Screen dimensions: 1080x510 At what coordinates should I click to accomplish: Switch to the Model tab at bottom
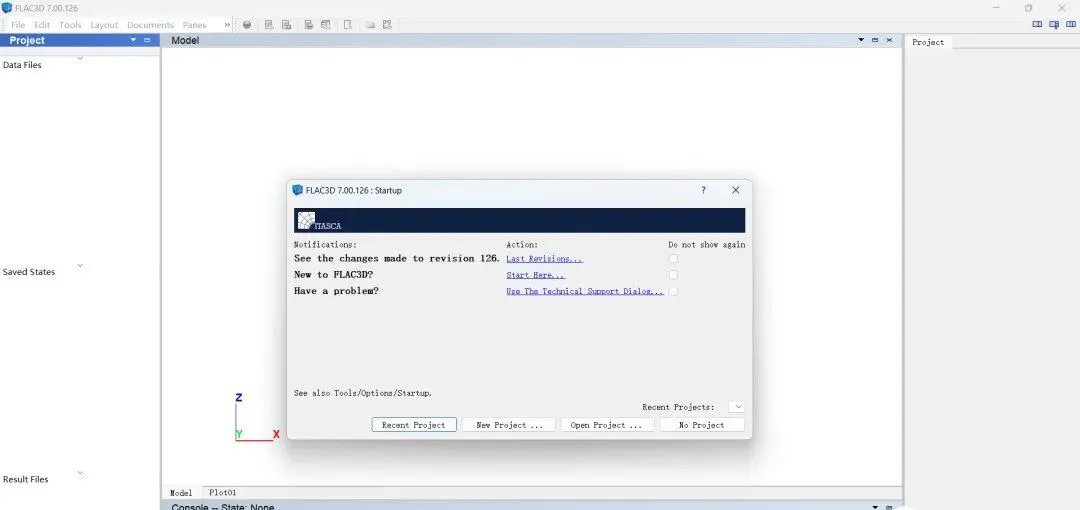pyautogui.click(x=181, y=493)
